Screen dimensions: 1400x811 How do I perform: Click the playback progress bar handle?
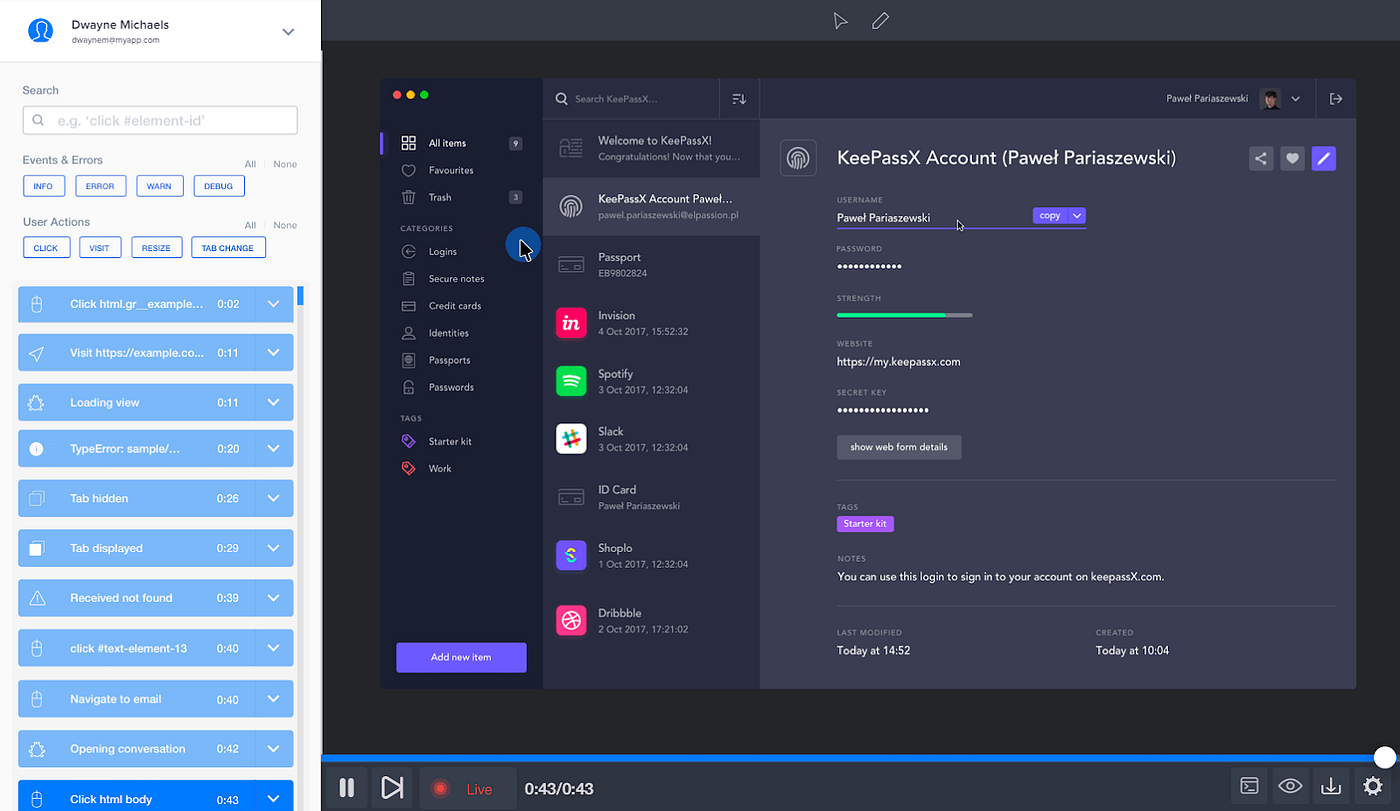click(x=1384, y=757)
